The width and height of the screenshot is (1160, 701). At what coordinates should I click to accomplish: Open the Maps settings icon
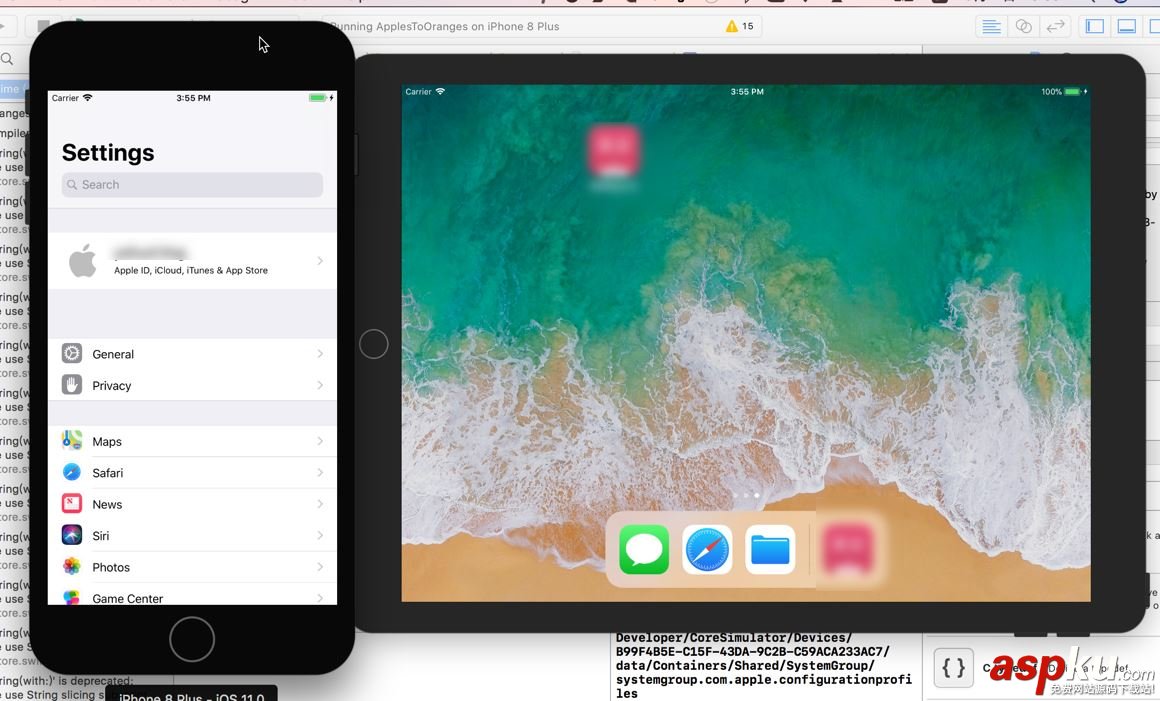click(71, 440)
